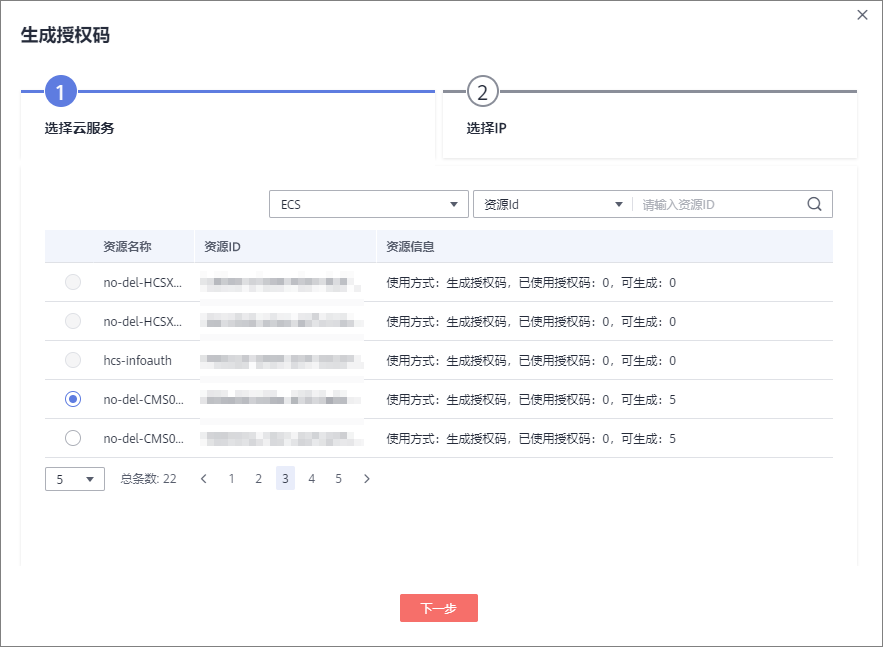Click step 2 选择IP circle

point(483,91)
